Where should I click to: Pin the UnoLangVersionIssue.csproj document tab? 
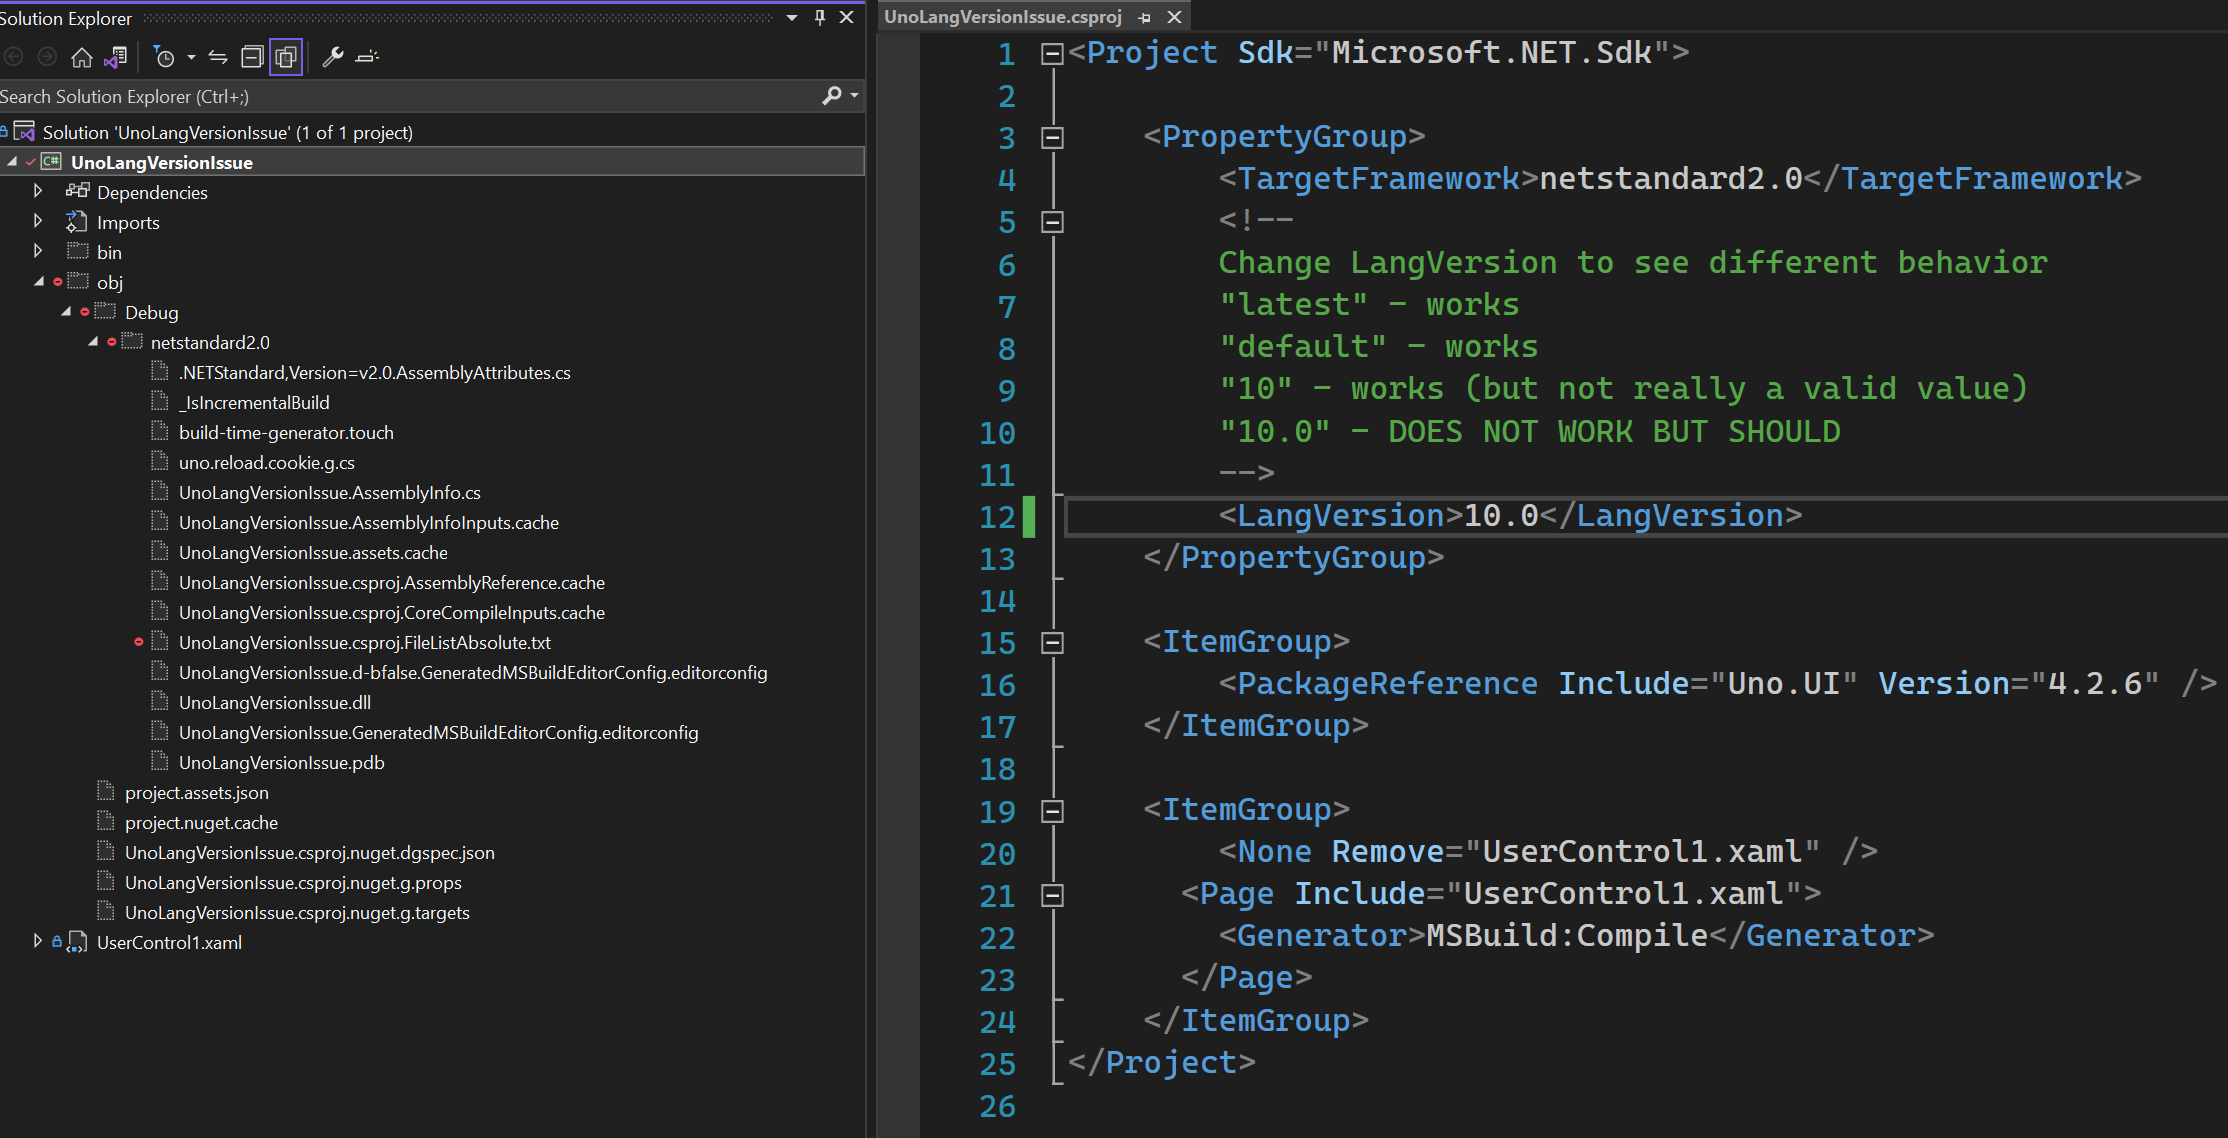point(1143,17)
